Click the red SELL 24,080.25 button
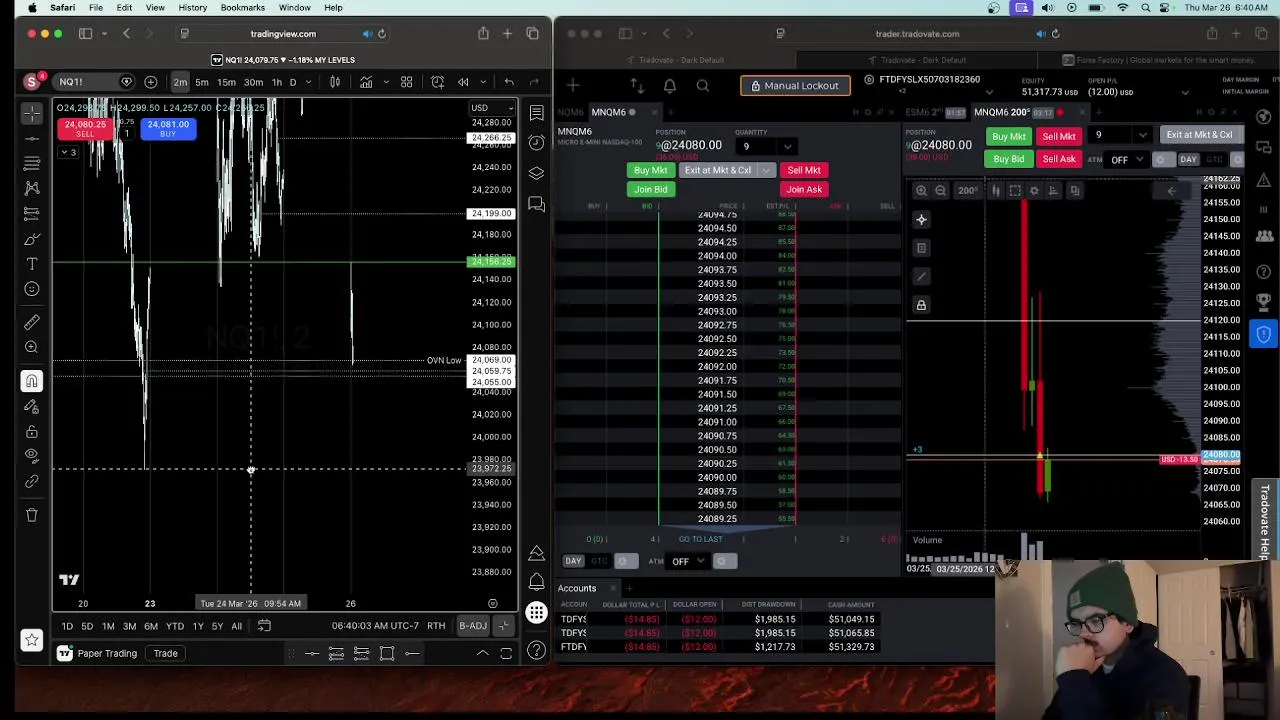Image resolution: width=1280 pixels, height=720 pixels. point(84,129)
